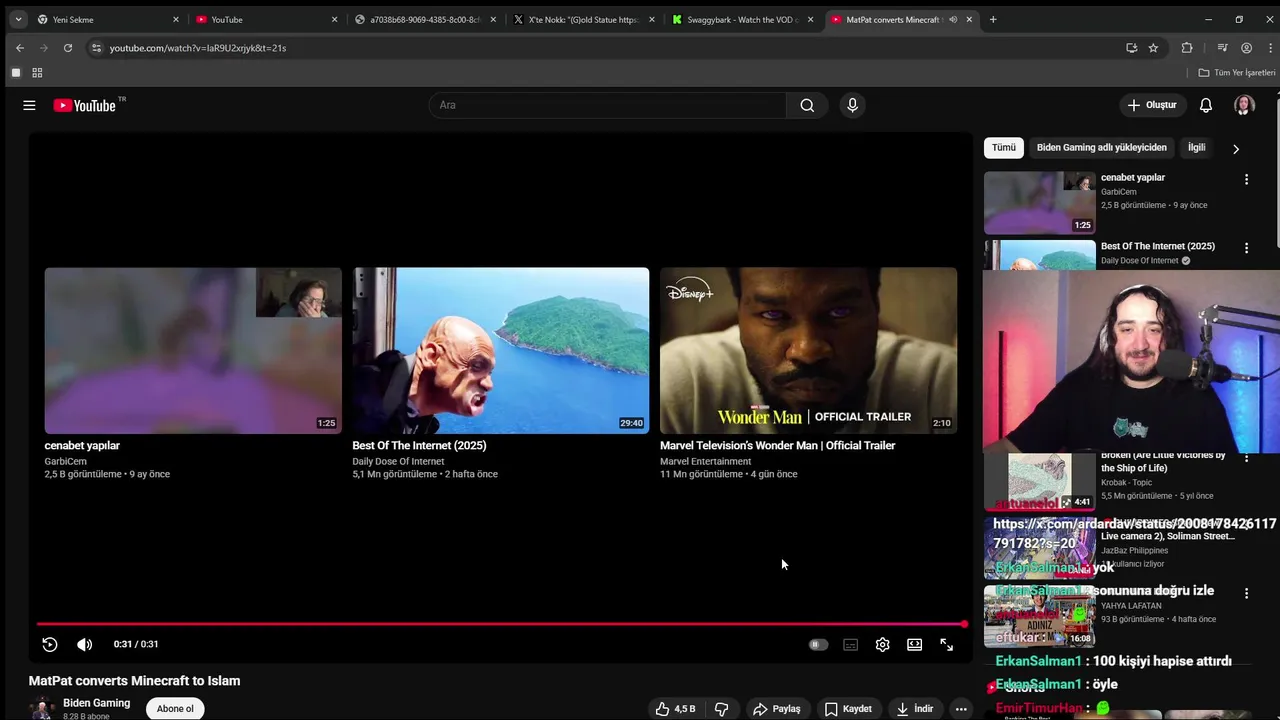
Task: Open the apps grid in the bookmarks bar
Action: click(37, 73)
